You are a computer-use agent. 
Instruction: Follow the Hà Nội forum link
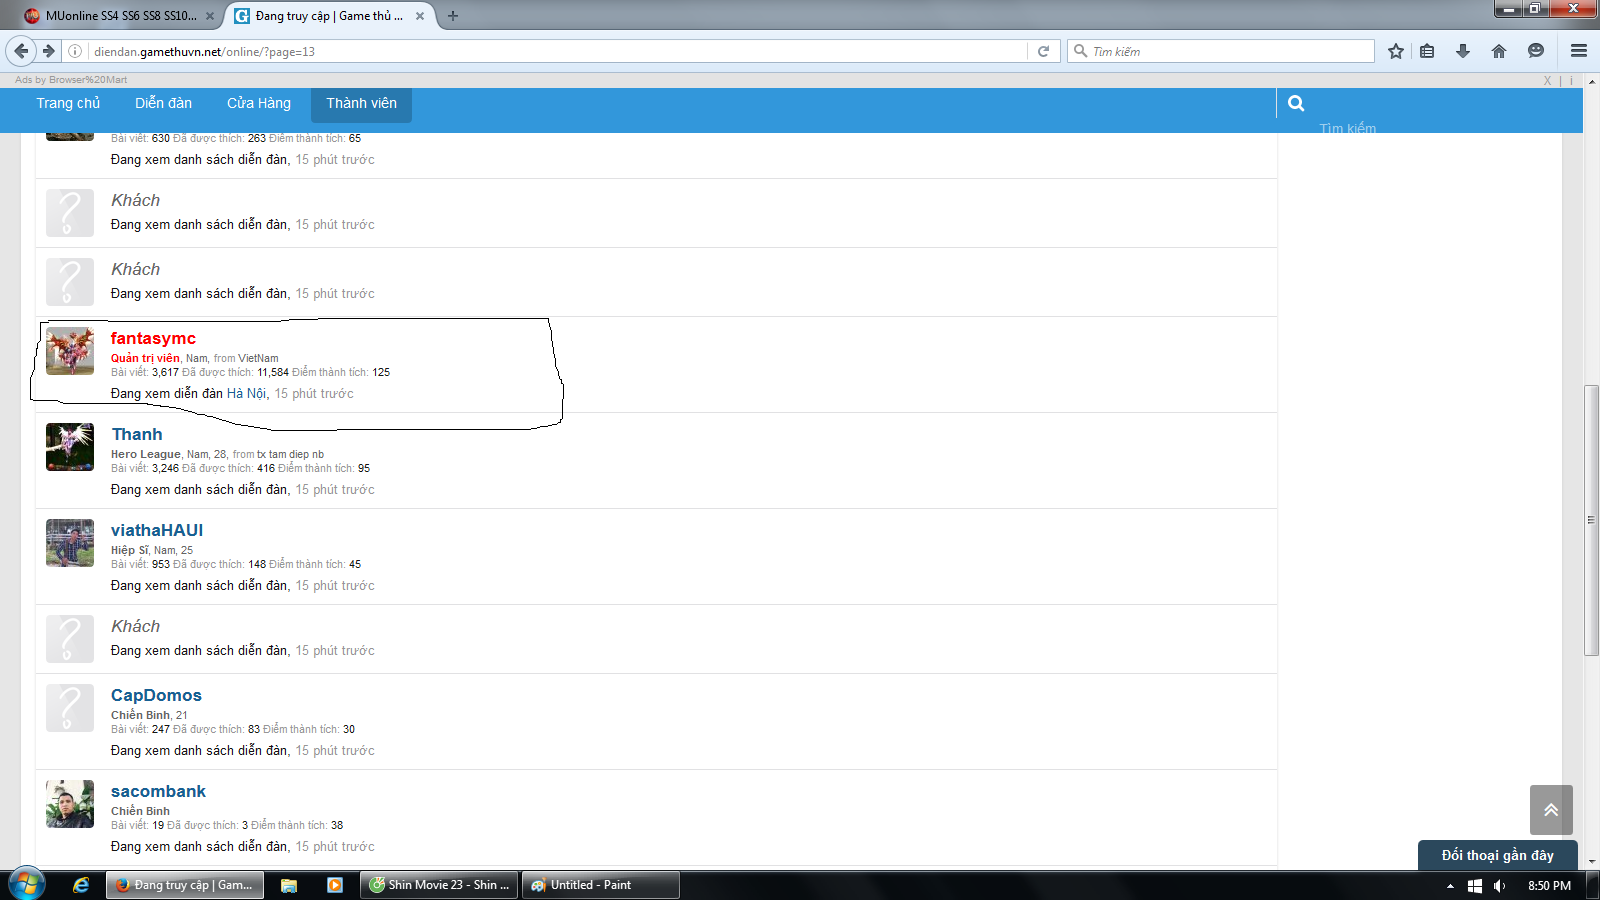click(246, 393)
